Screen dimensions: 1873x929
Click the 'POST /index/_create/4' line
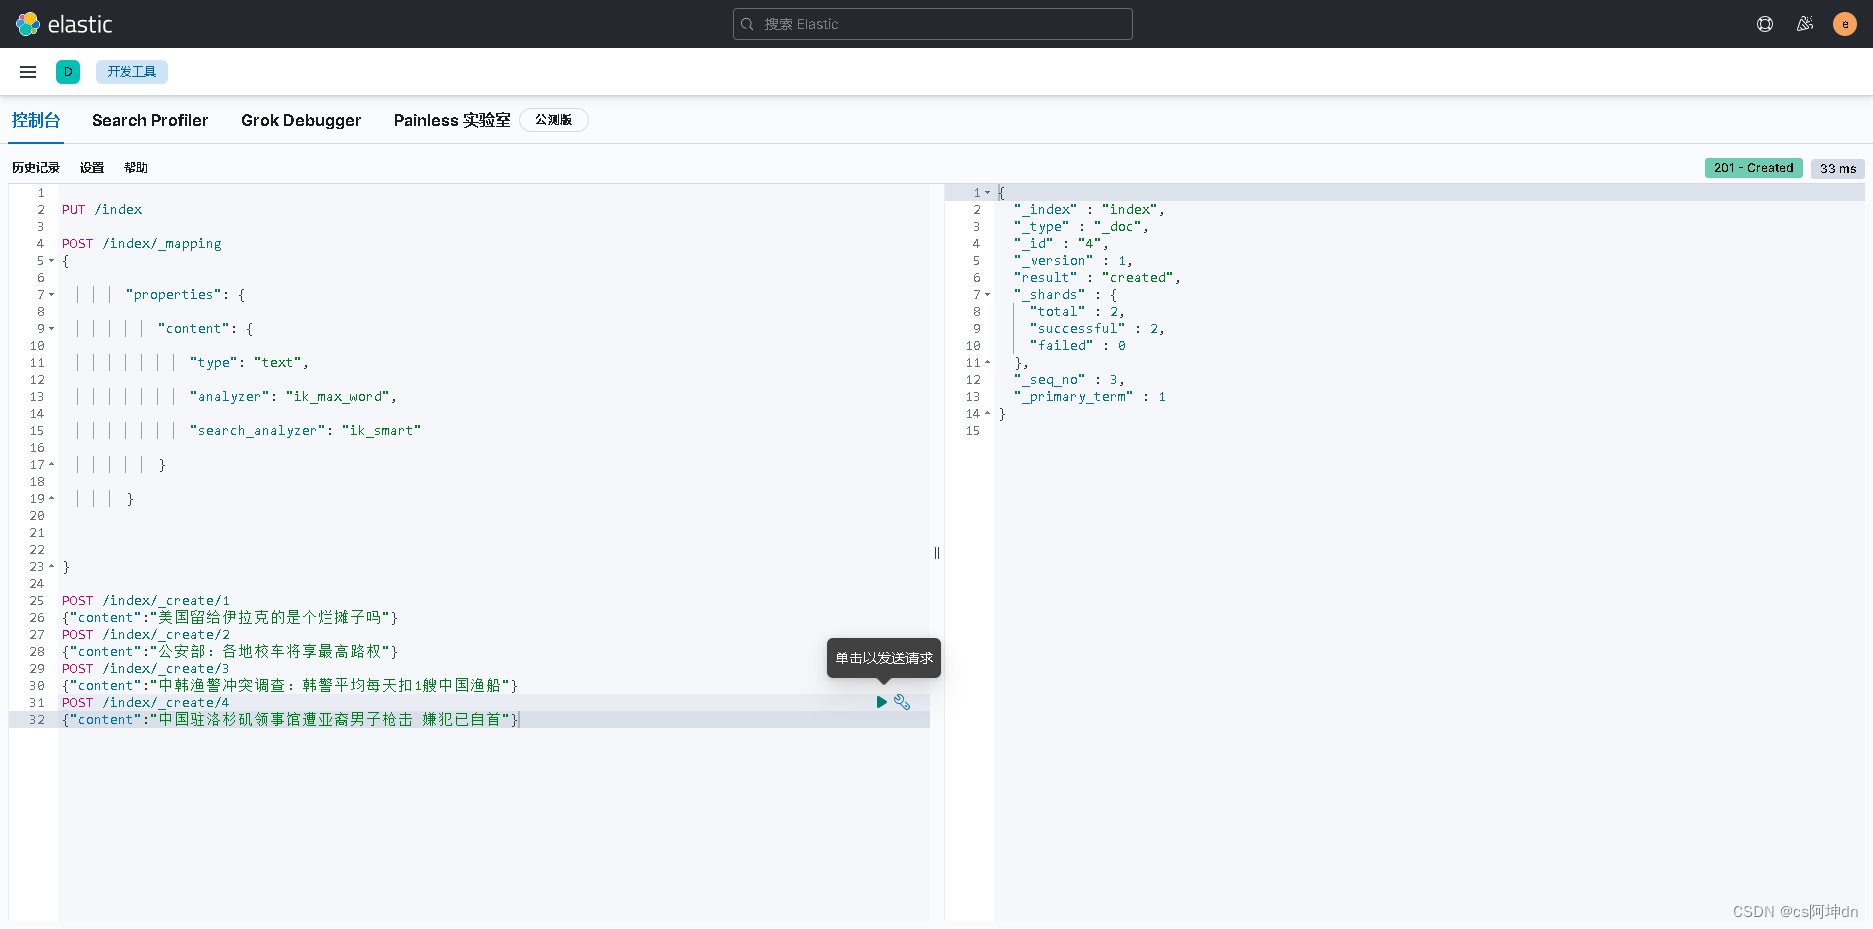146,703
